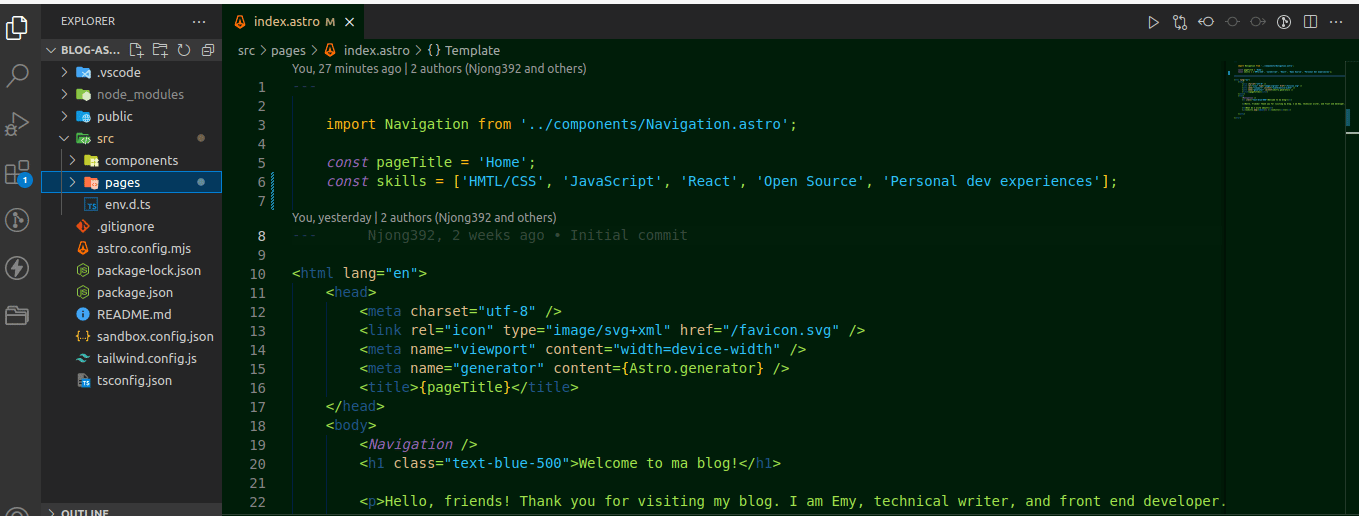Expand the .vscode folder
Viewport: 1359px width, 516px height.
click(64, 72)
